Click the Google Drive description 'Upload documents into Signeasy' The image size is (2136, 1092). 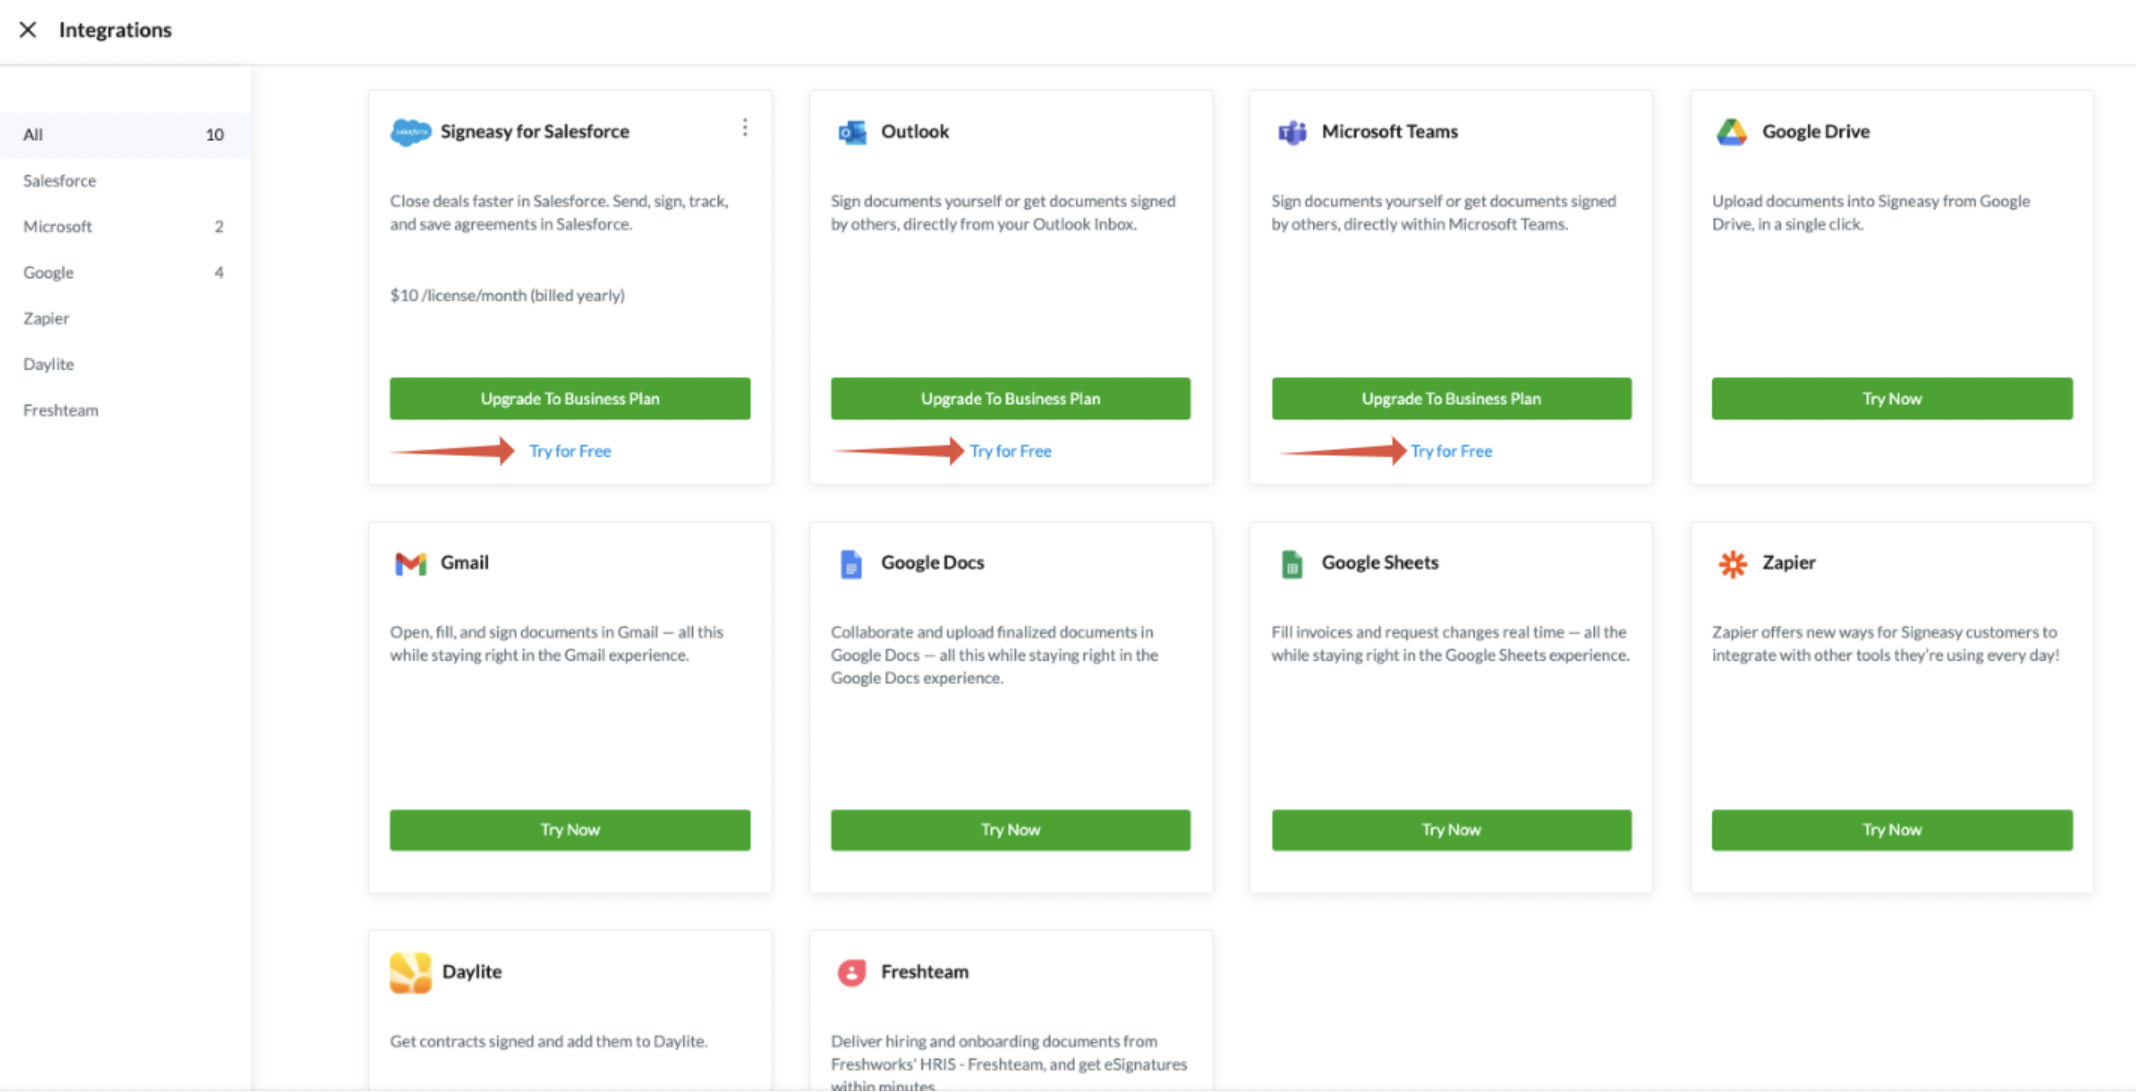[x=1871, y=213]
